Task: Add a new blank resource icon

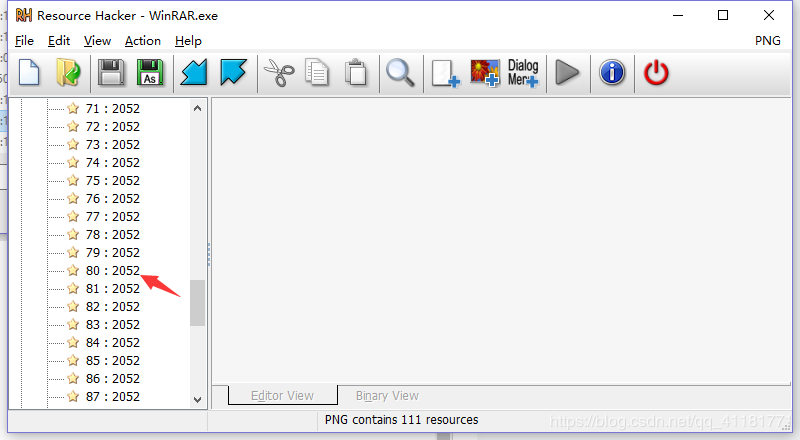Action: [445, 74]
